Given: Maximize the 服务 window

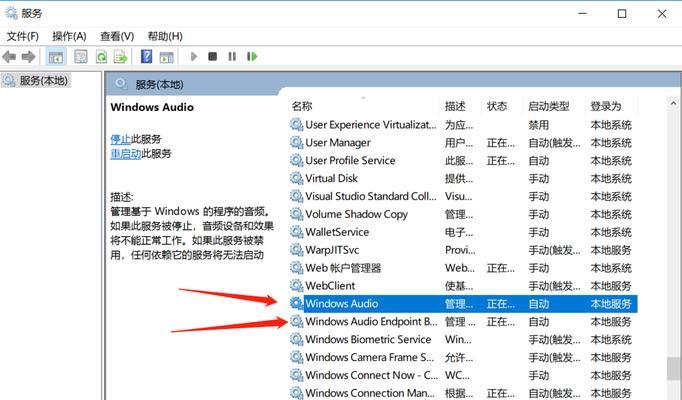Looking at the screenshot, I should [622, 13].
